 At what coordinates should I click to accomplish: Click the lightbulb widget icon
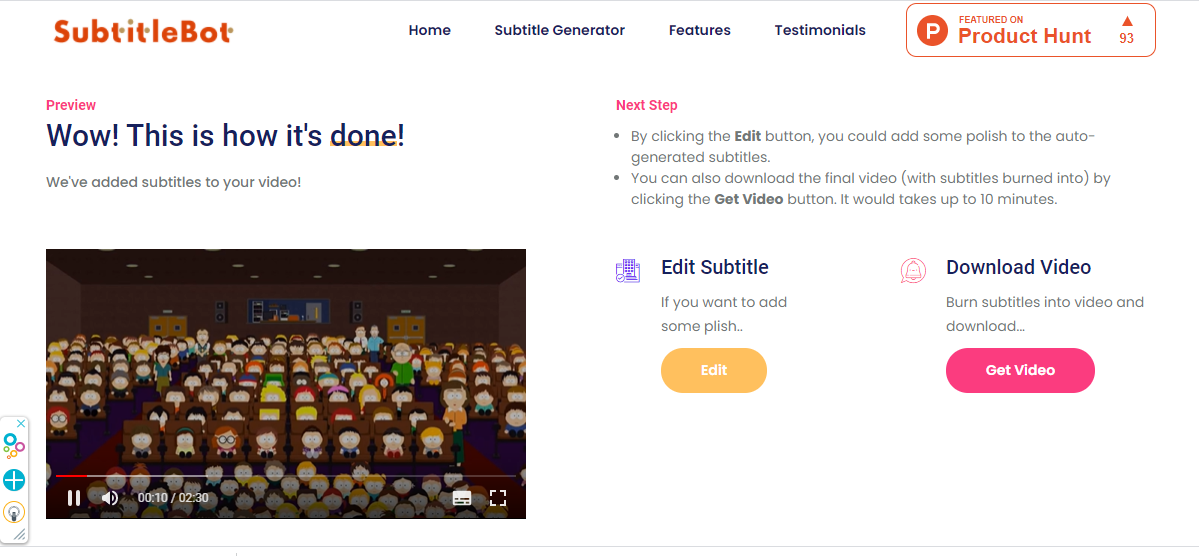[x=14, y=512]
